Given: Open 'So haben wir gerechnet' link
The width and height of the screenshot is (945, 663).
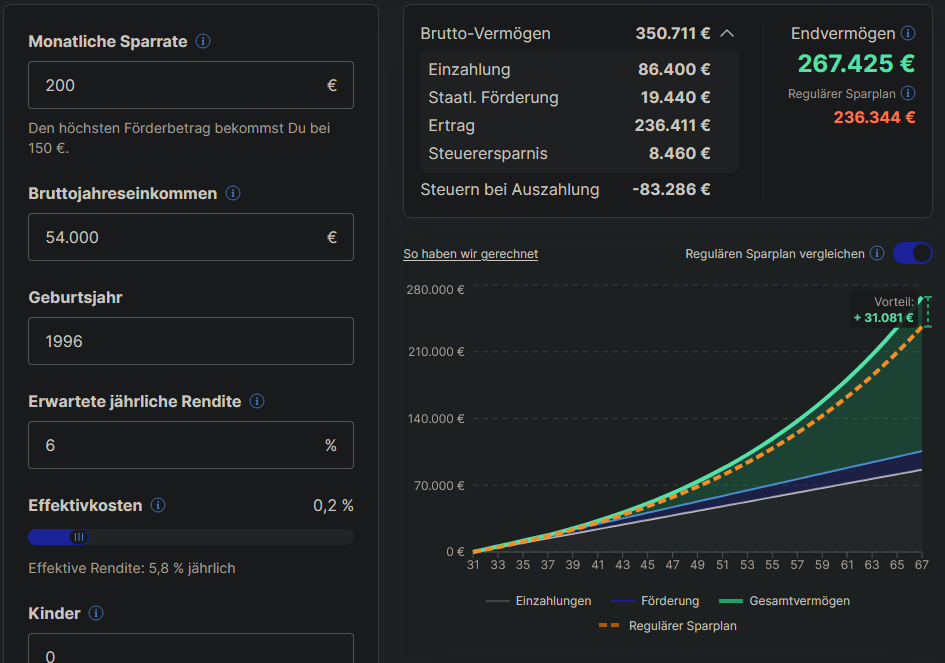Looking at the screenshot, I should click(x=470, y=254).
